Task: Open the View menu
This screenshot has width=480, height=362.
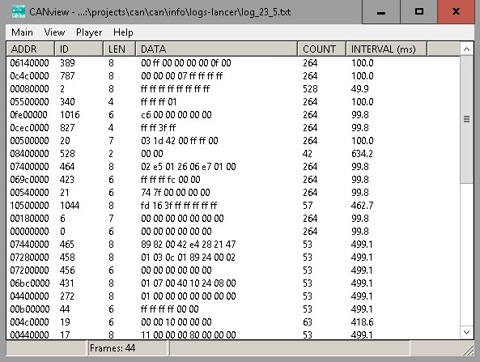Action: pos(54,32)
